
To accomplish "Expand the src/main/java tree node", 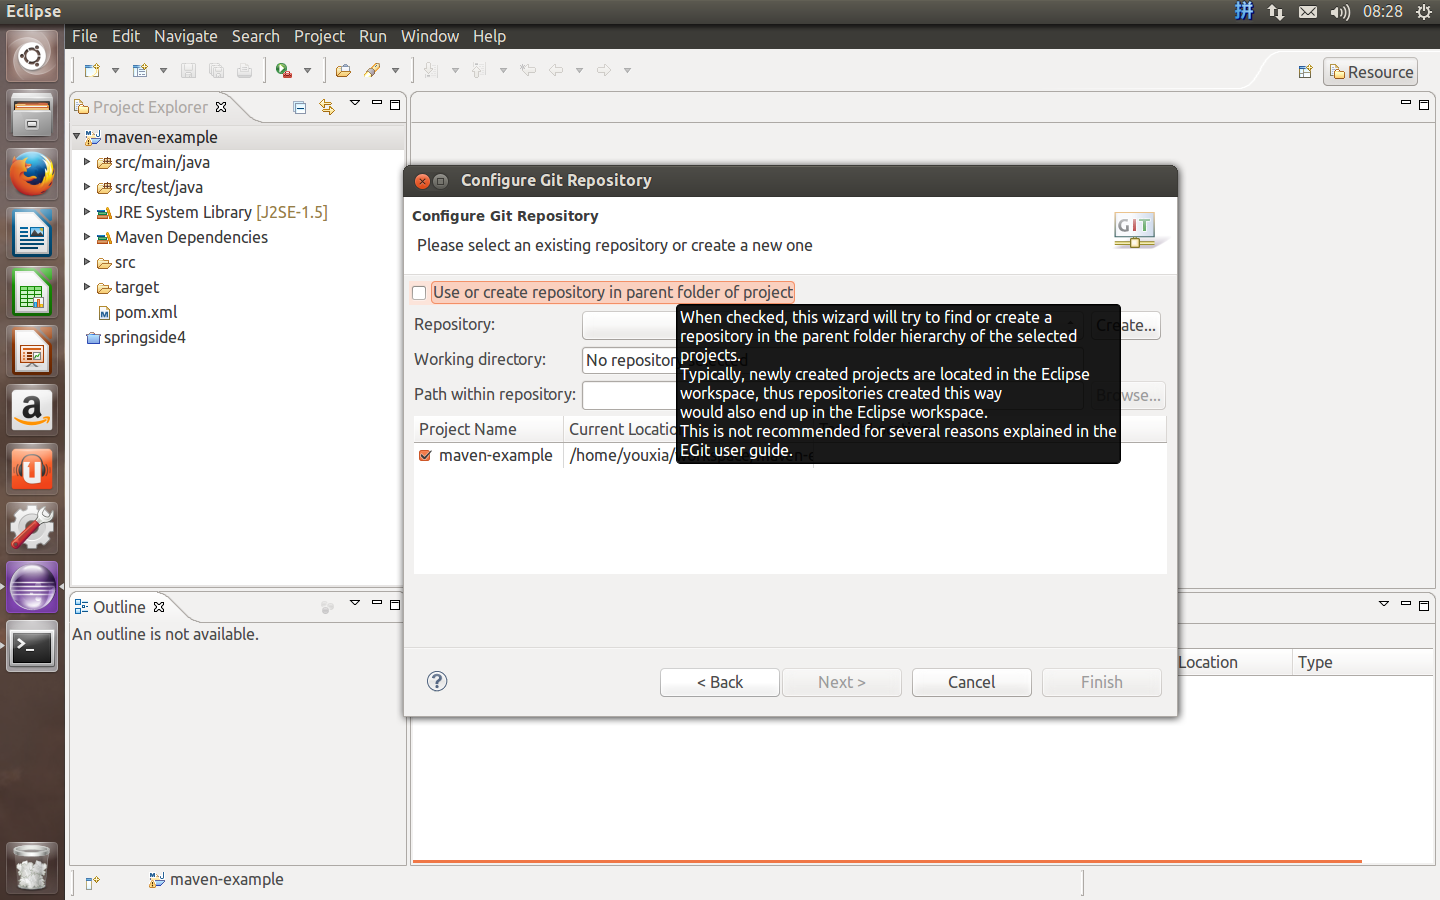I will 87,162.
